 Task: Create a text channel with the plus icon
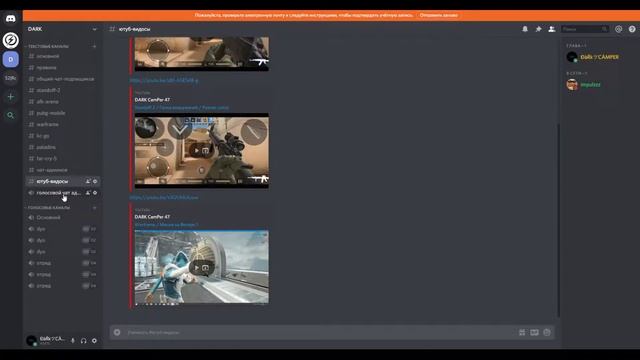[95, 47]
